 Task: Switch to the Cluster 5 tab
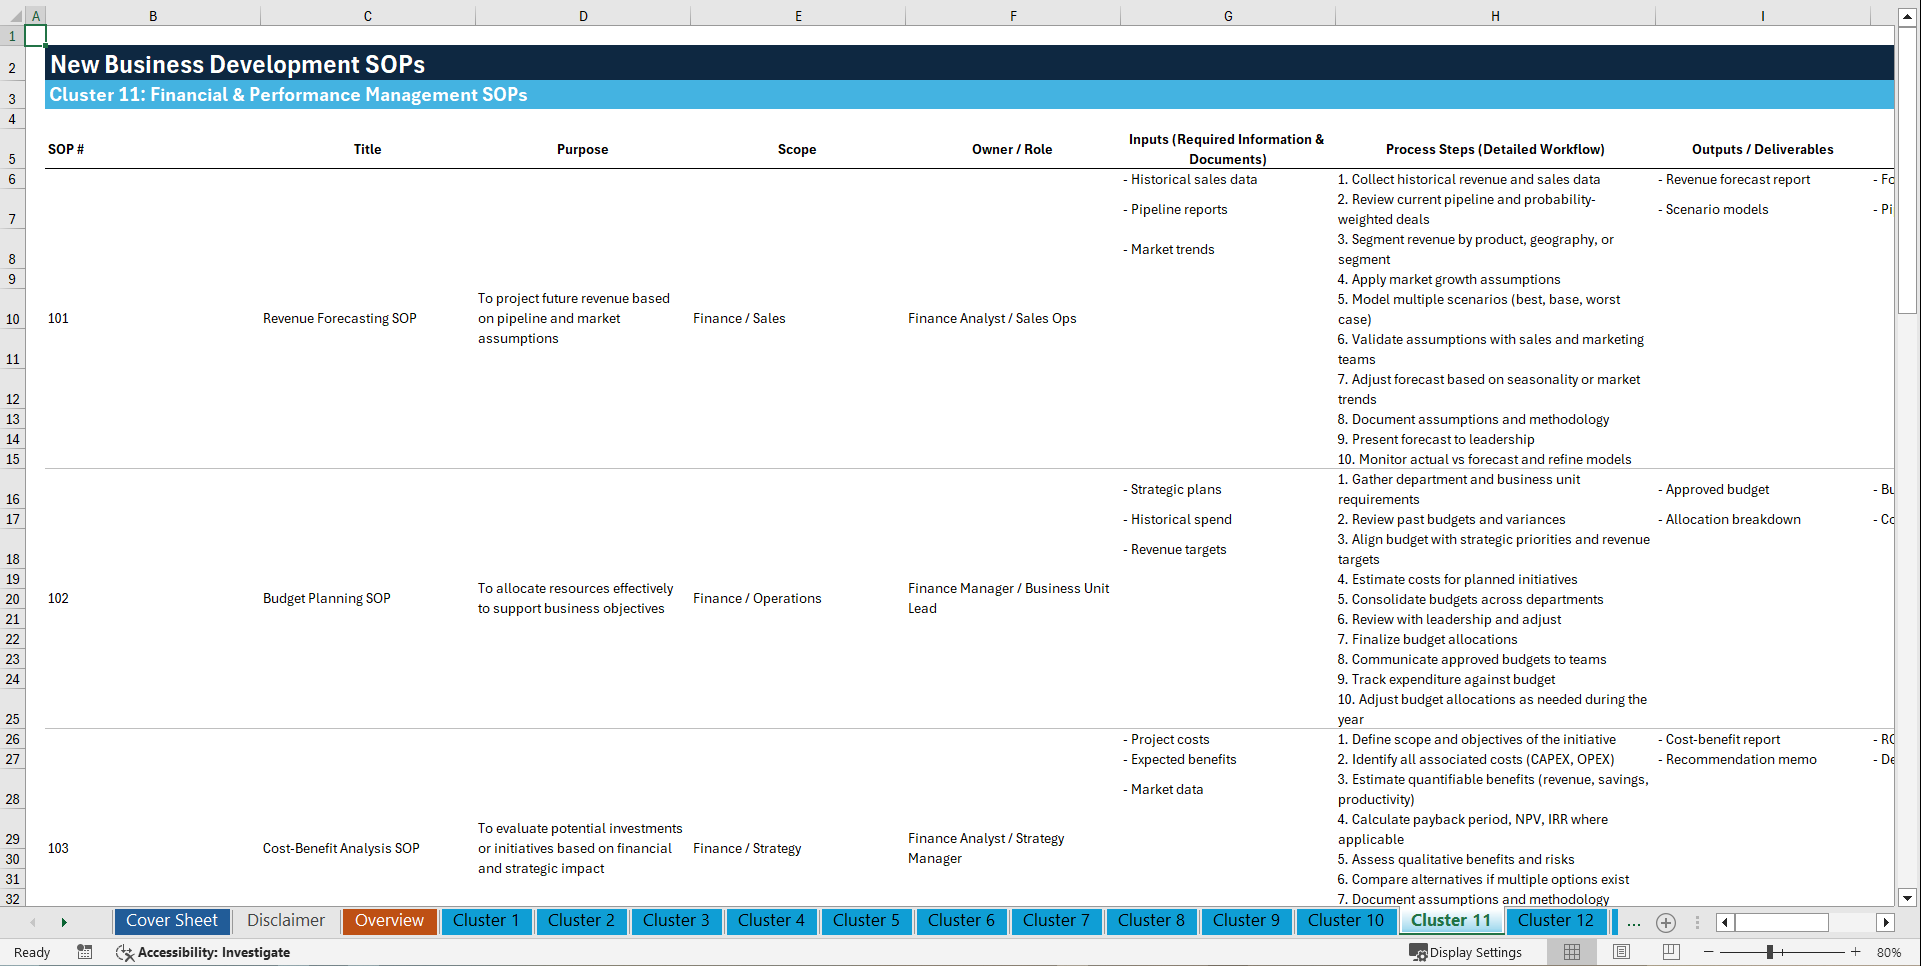(x=866, y=921)
